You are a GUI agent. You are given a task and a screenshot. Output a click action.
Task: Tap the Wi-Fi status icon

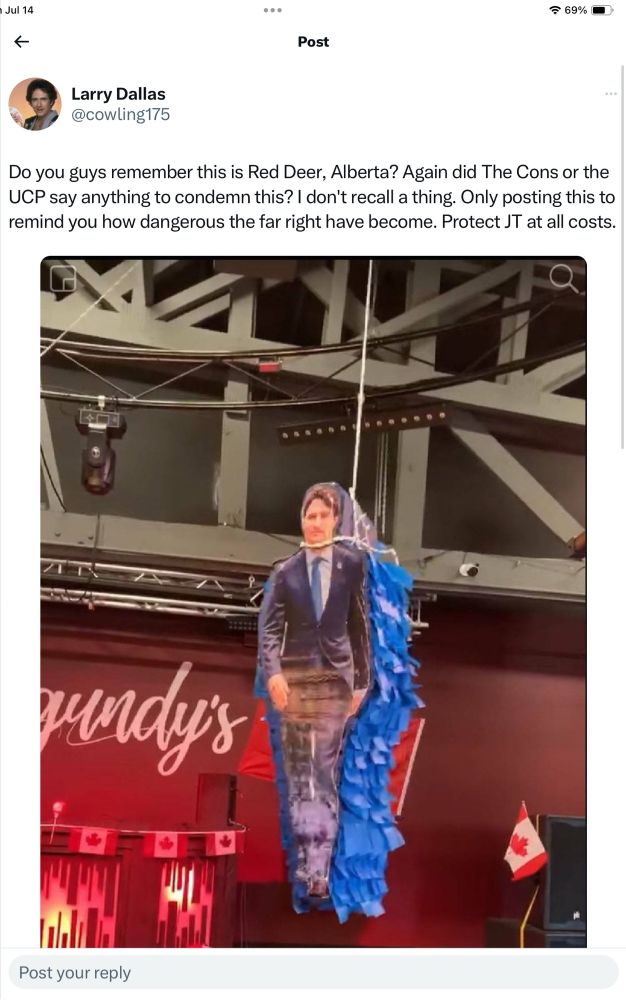[555, 10]
